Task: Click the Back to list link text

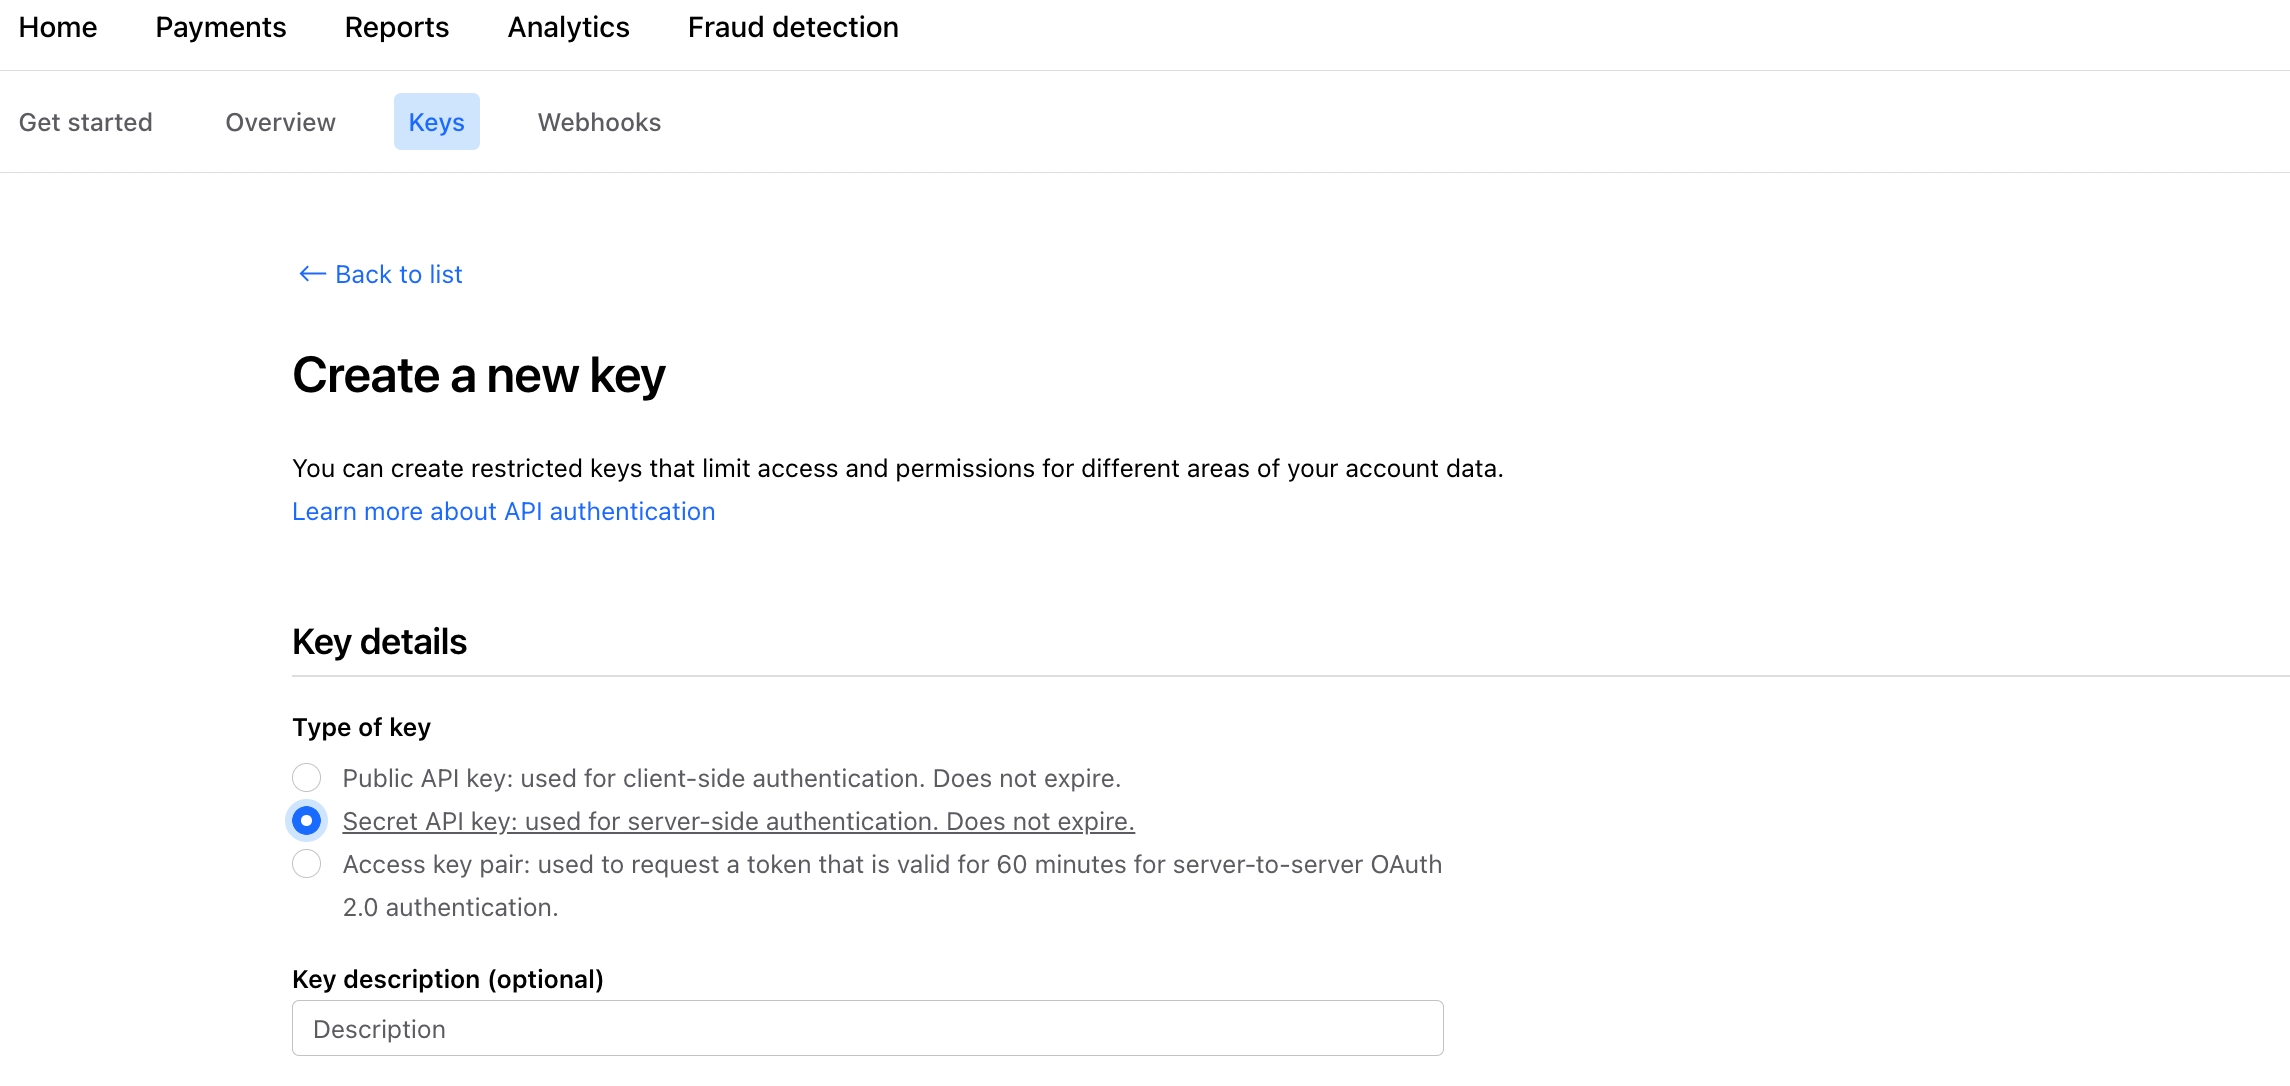Action: click(x=399, y=274)
